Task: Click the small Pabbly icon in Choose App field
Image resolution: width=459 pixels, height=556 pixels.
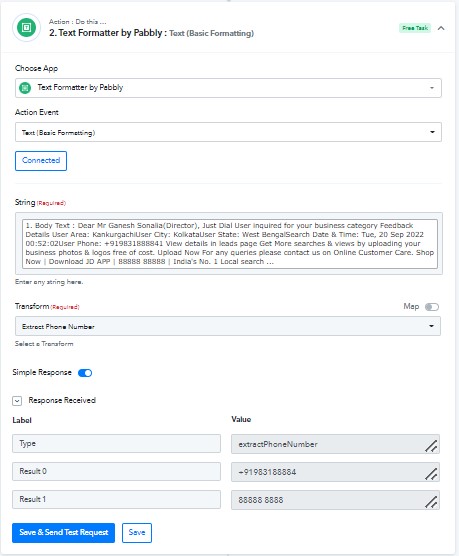Action: [x=25, y=88]
